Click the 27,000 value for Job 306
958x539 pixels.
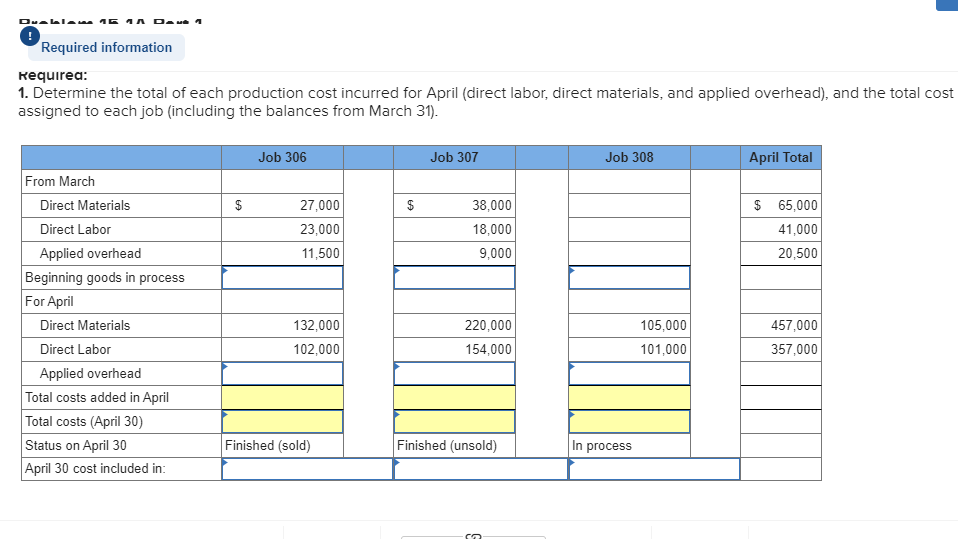pos(320,205)
